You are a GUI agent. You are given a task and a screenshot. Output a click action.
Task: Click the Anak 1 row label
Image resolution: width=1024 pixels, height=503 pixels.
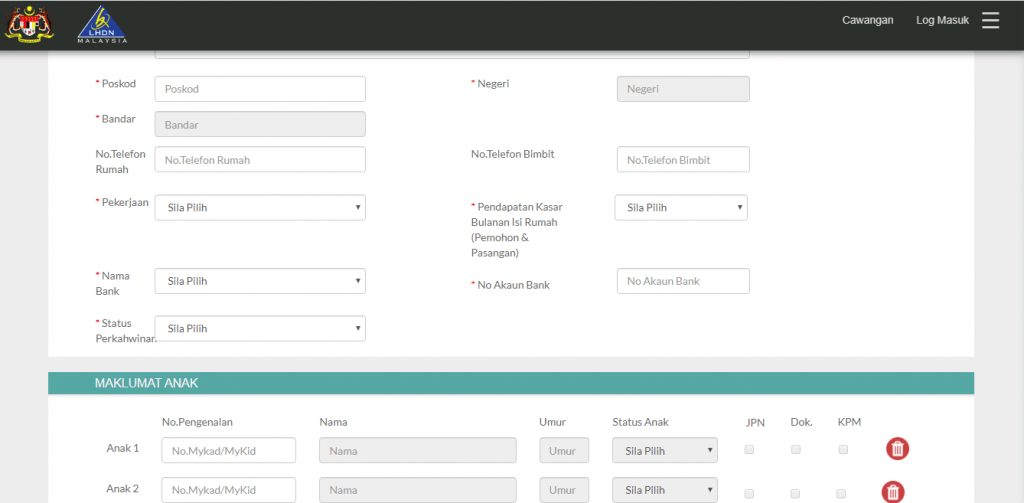[x=123, y=448]
